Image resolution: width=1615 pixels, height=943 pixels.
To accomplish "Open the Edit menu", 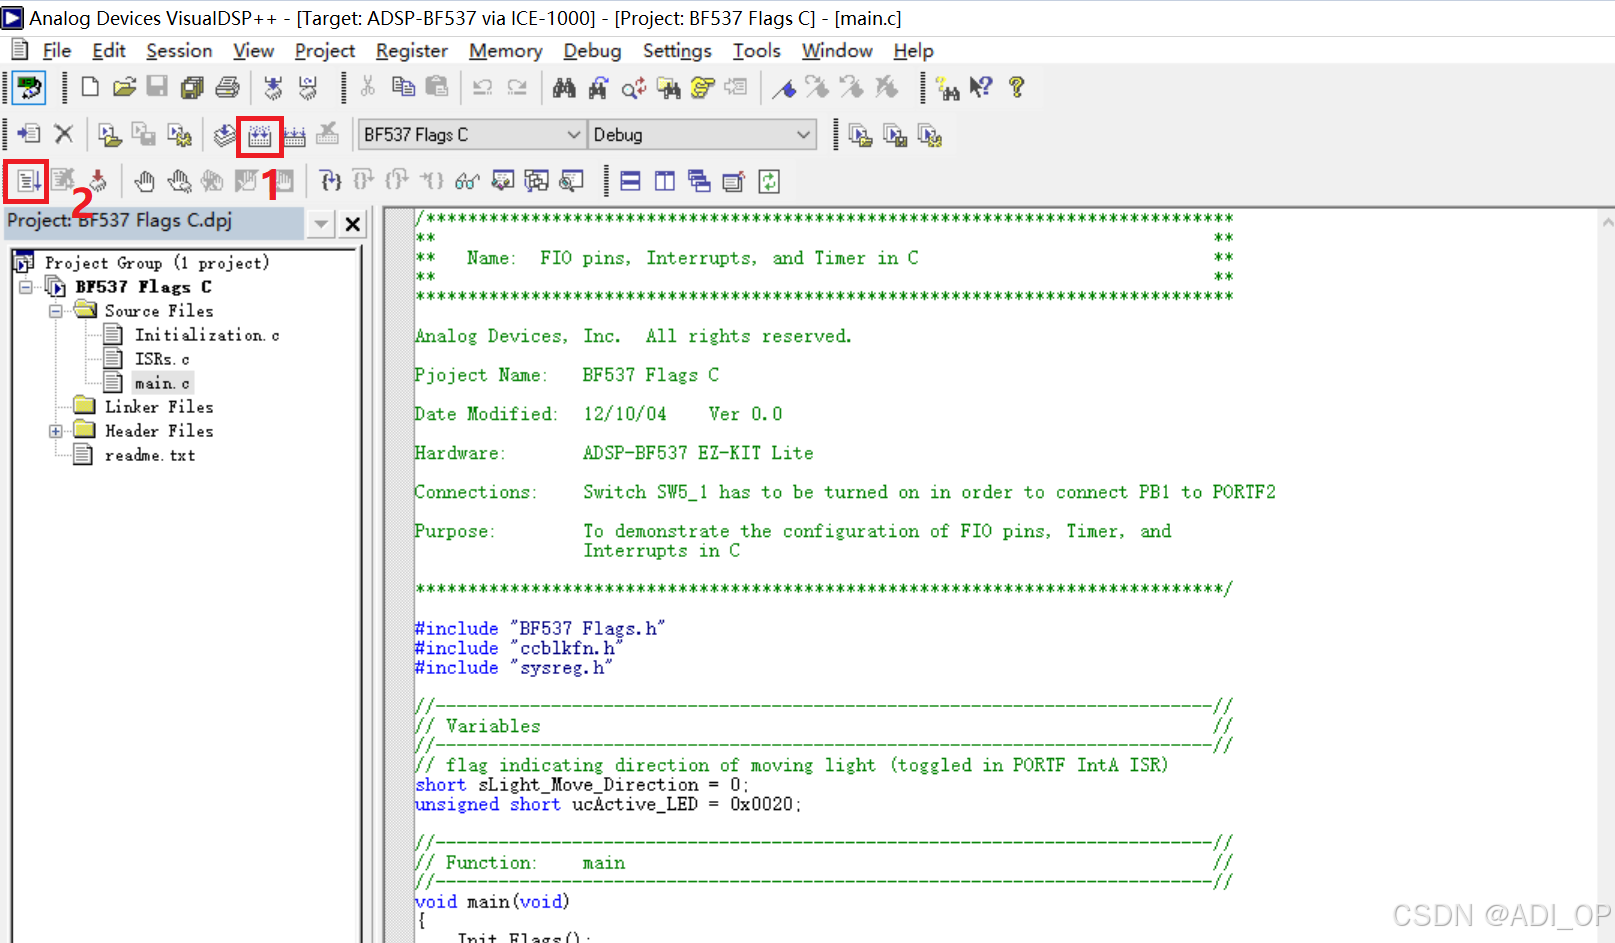I will click(x=109, y=51).
